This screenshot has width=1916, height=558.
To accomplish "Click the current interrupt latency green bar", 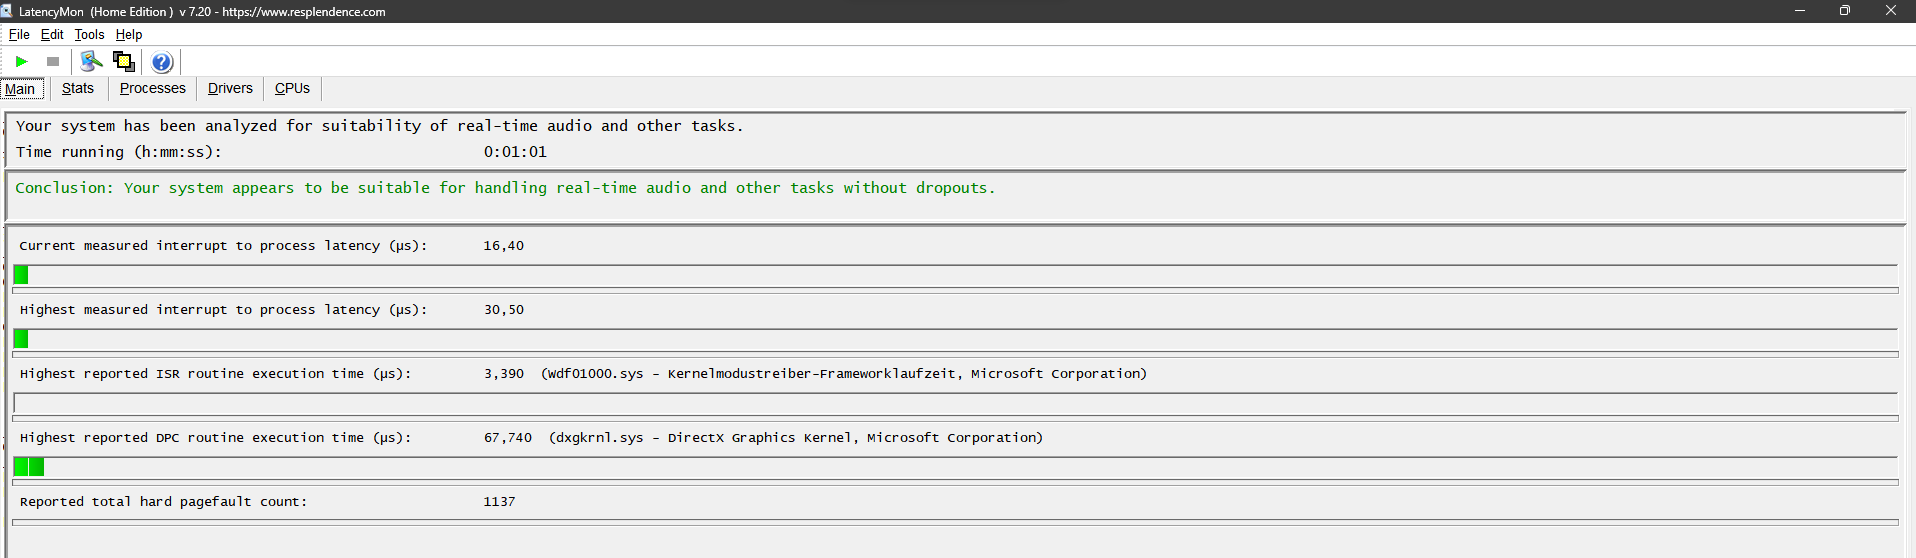I will coord(21,275).
